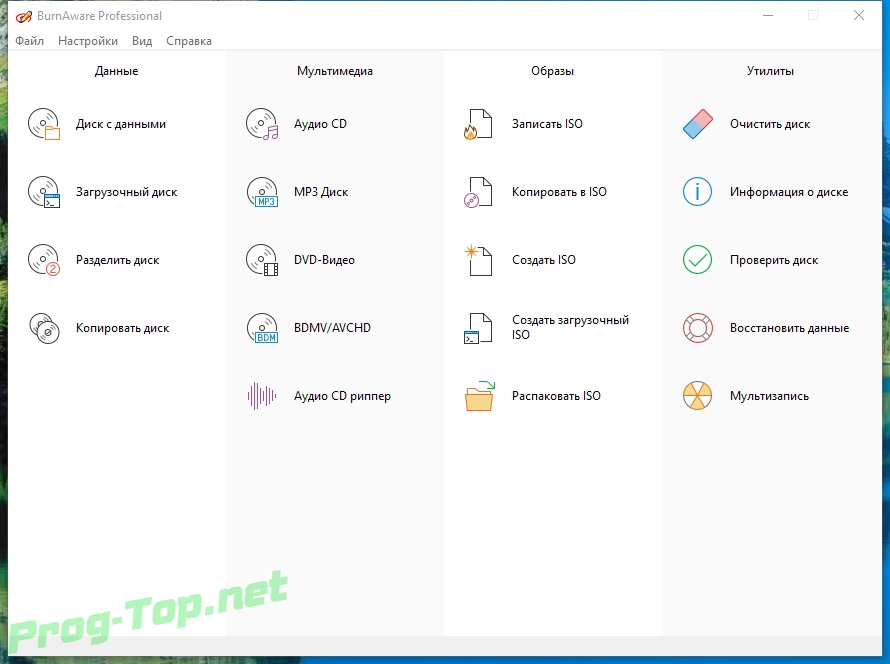Launch the "Аудио CD" label
This screenshot has height=664, width=890.
(320, 124)
